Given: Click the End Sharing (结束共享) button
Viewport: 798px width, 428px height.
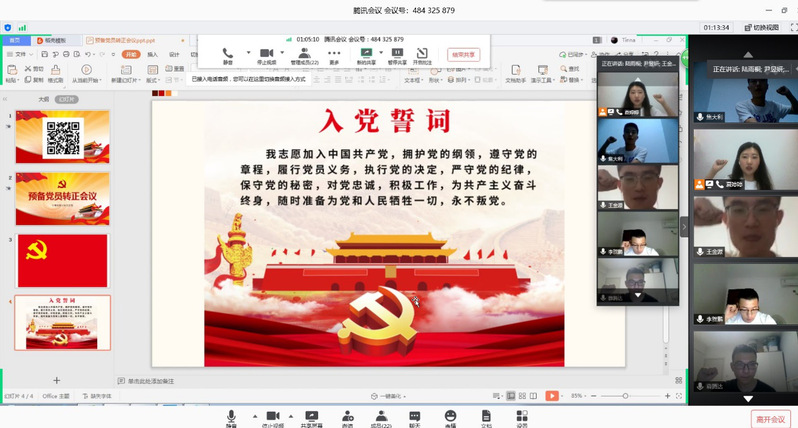Looking at the screenshot, I should [463, 55].
